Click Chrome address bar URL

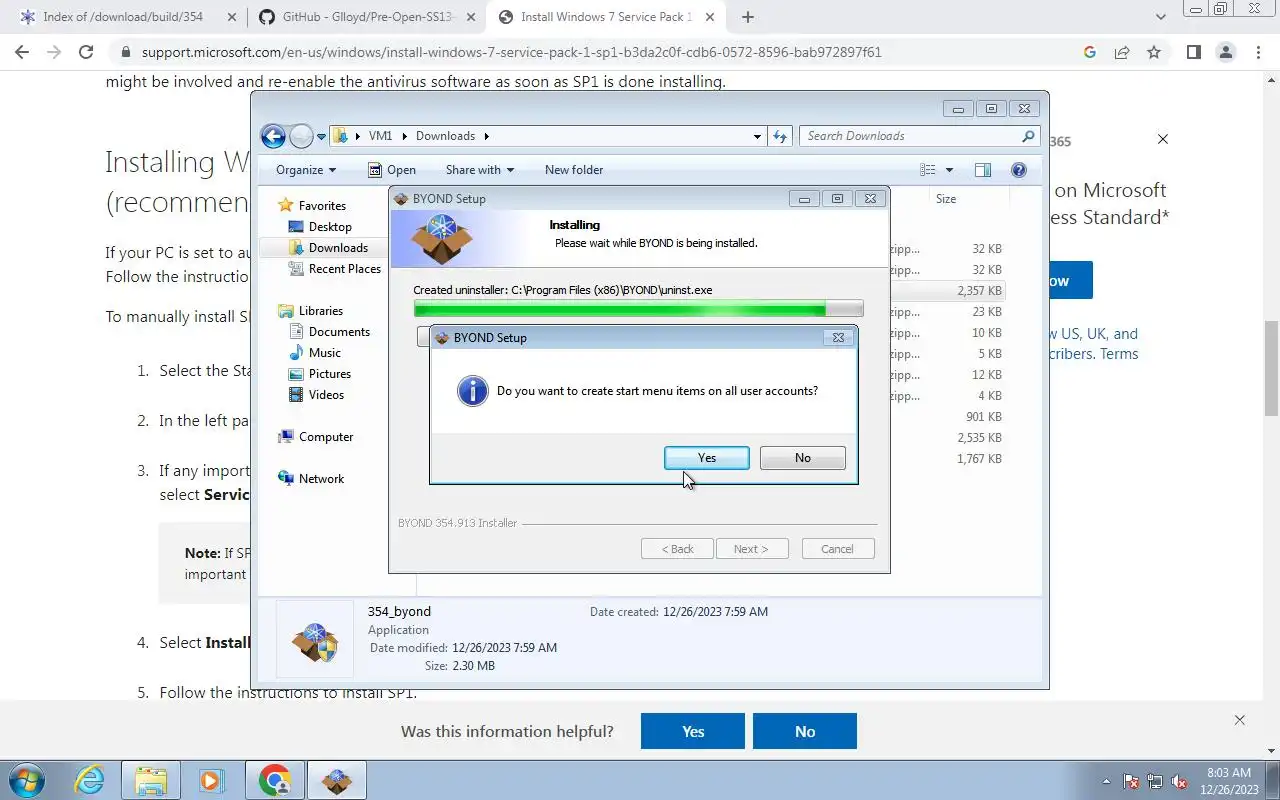[511, 52]
